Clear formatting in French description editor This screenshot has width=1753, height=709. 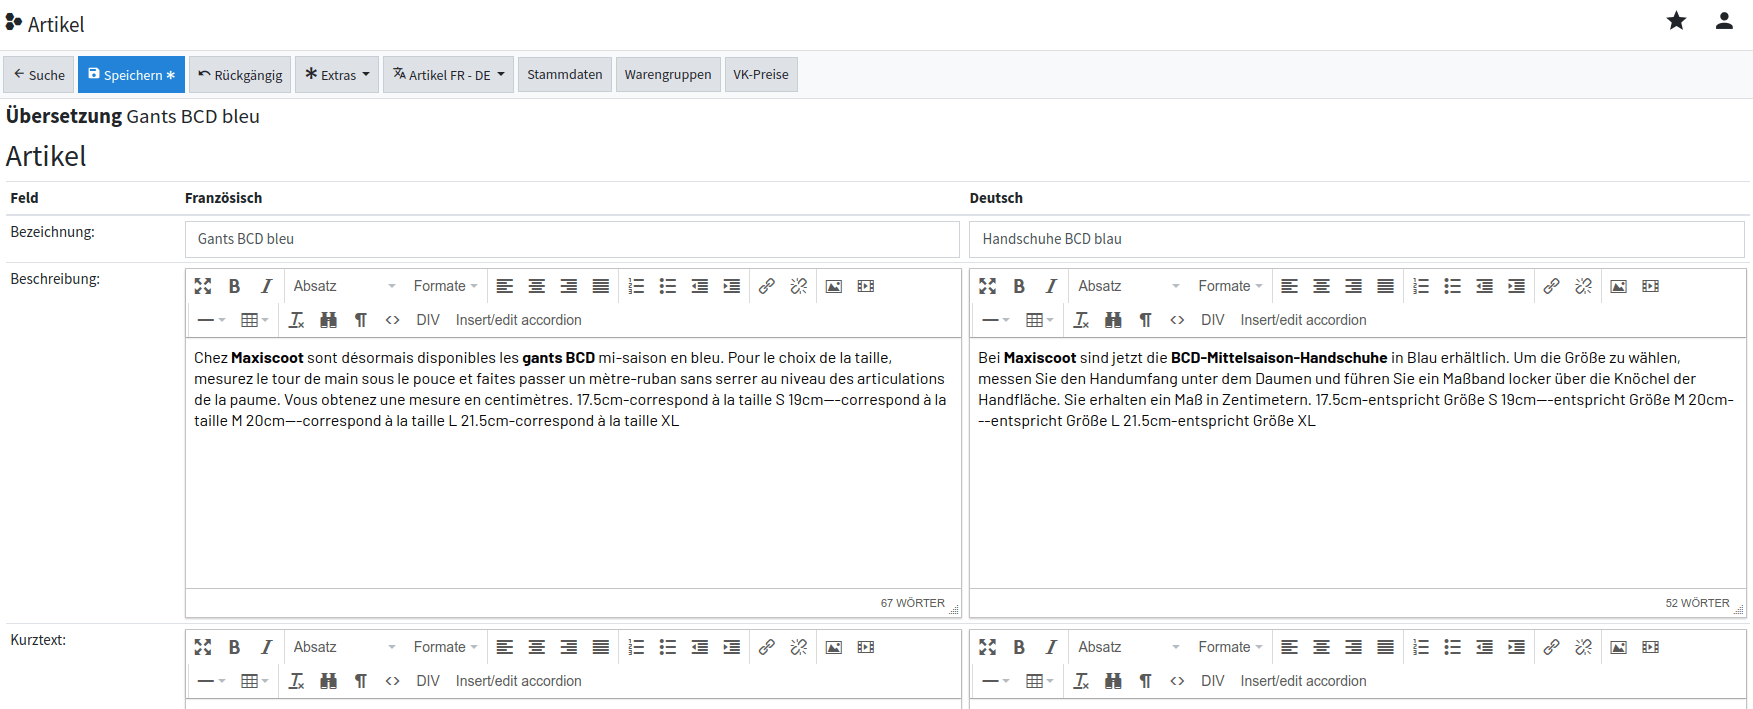point(297,320)
